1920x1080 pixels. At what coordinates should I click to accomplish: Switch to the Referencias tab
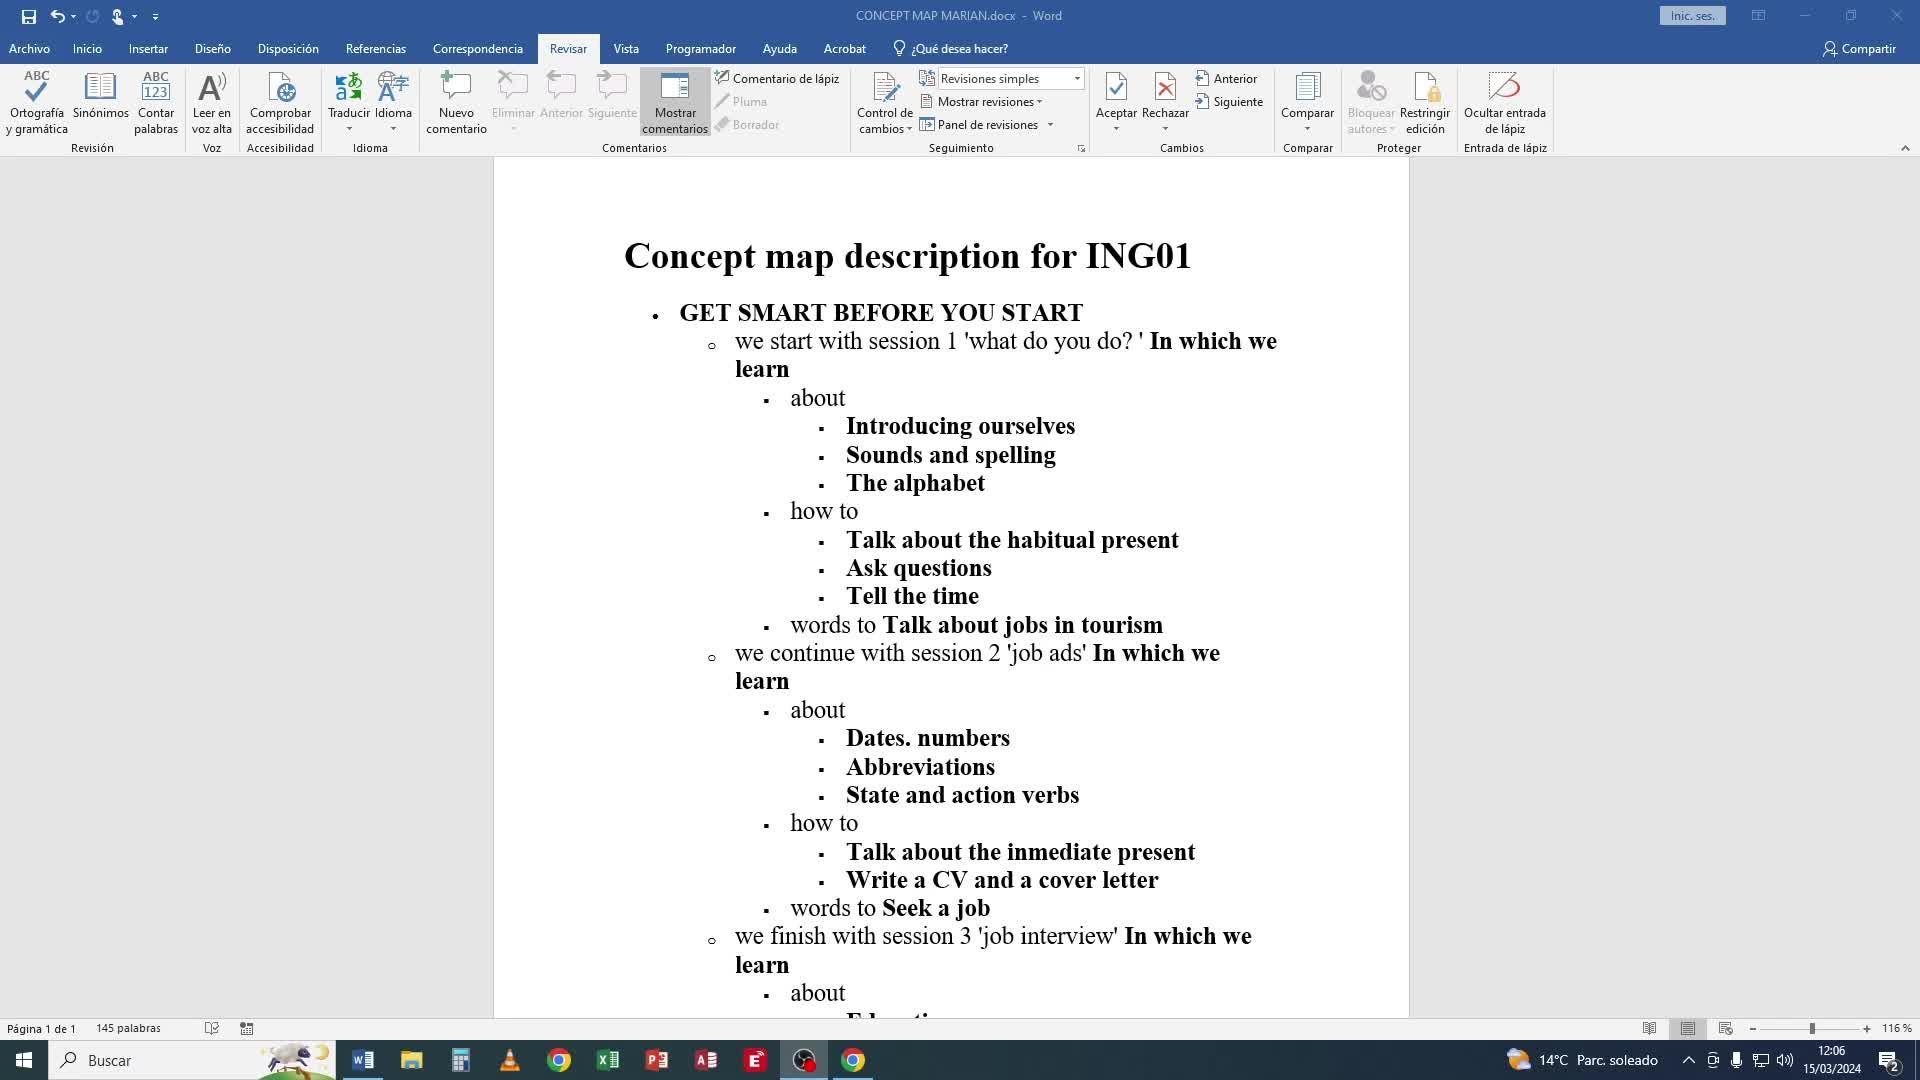375,49
